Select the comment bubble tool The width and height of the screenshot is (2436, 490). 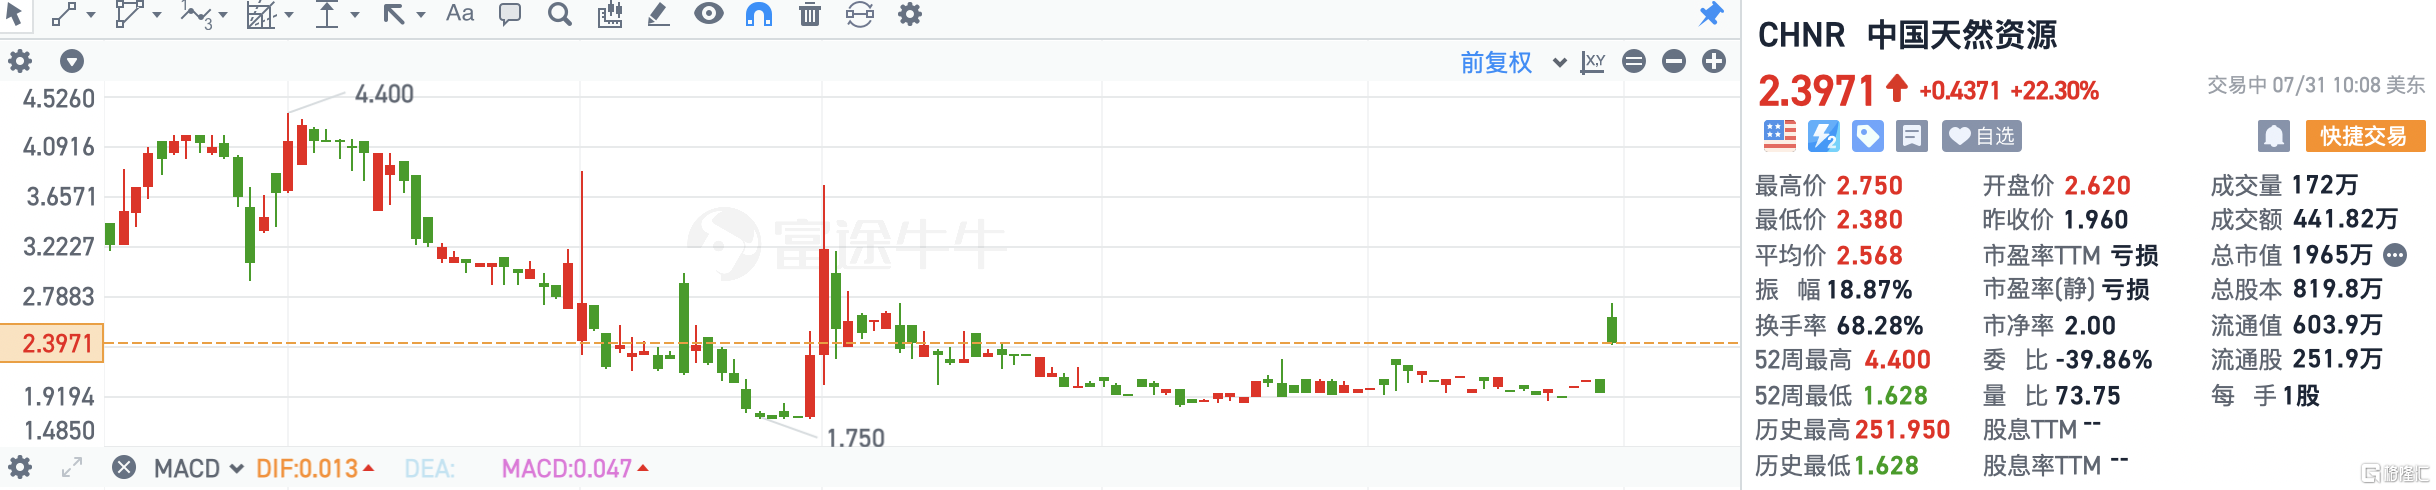click(x=510, y=14)
